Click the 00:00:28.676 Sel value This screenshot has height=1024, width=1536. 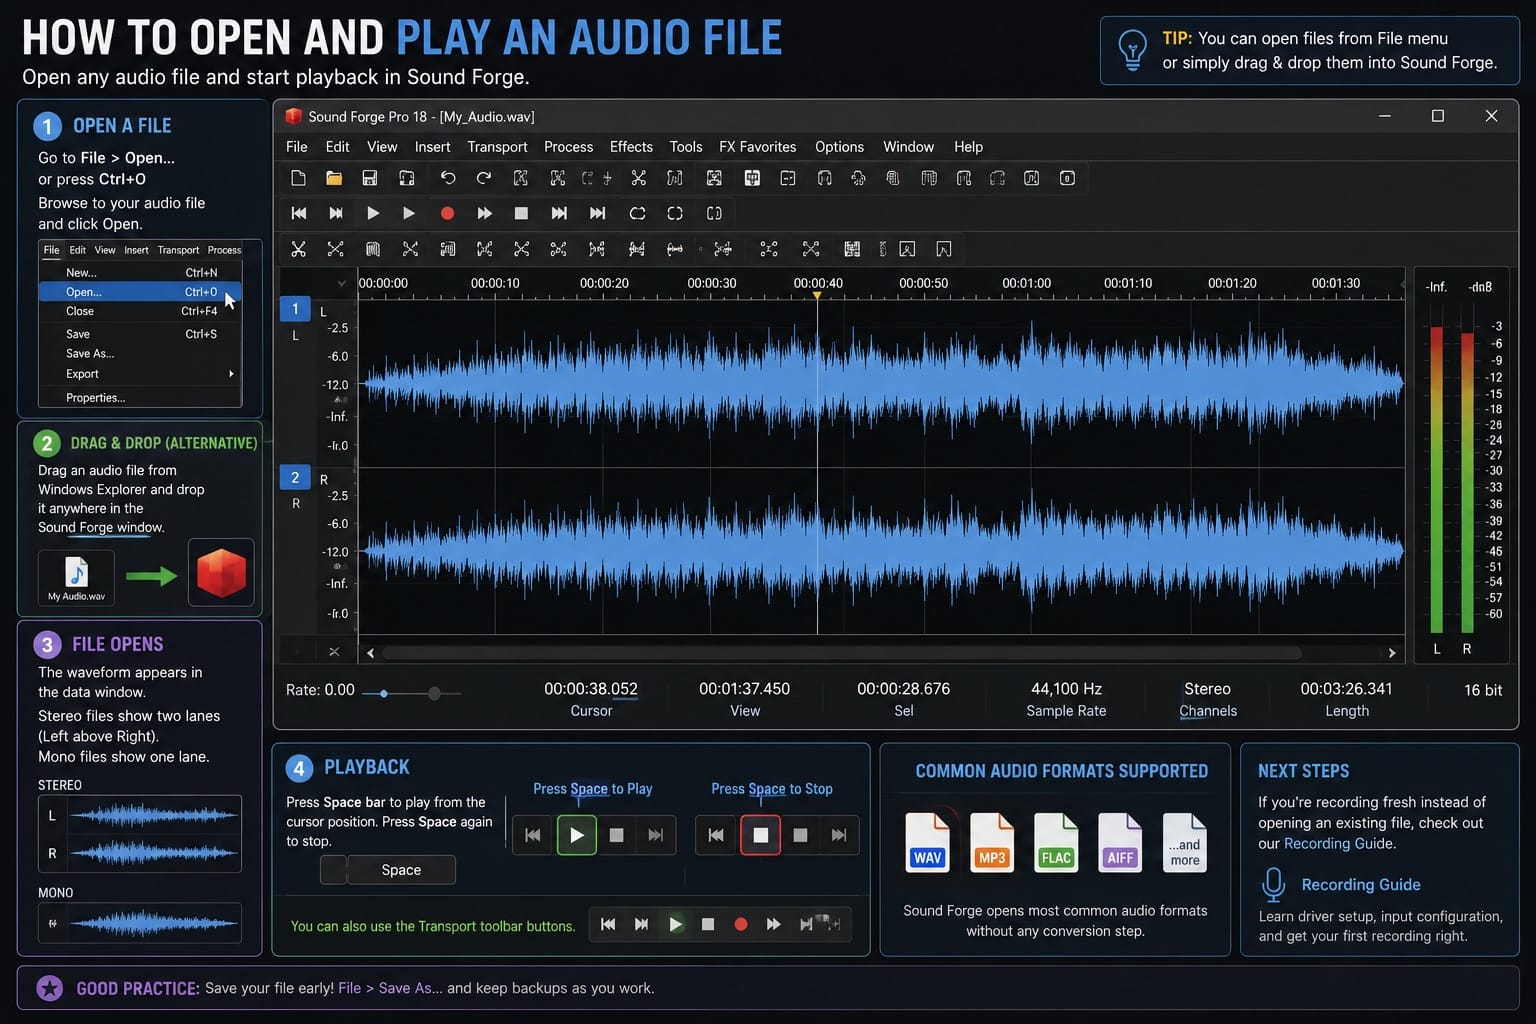[x=904, y=689]
